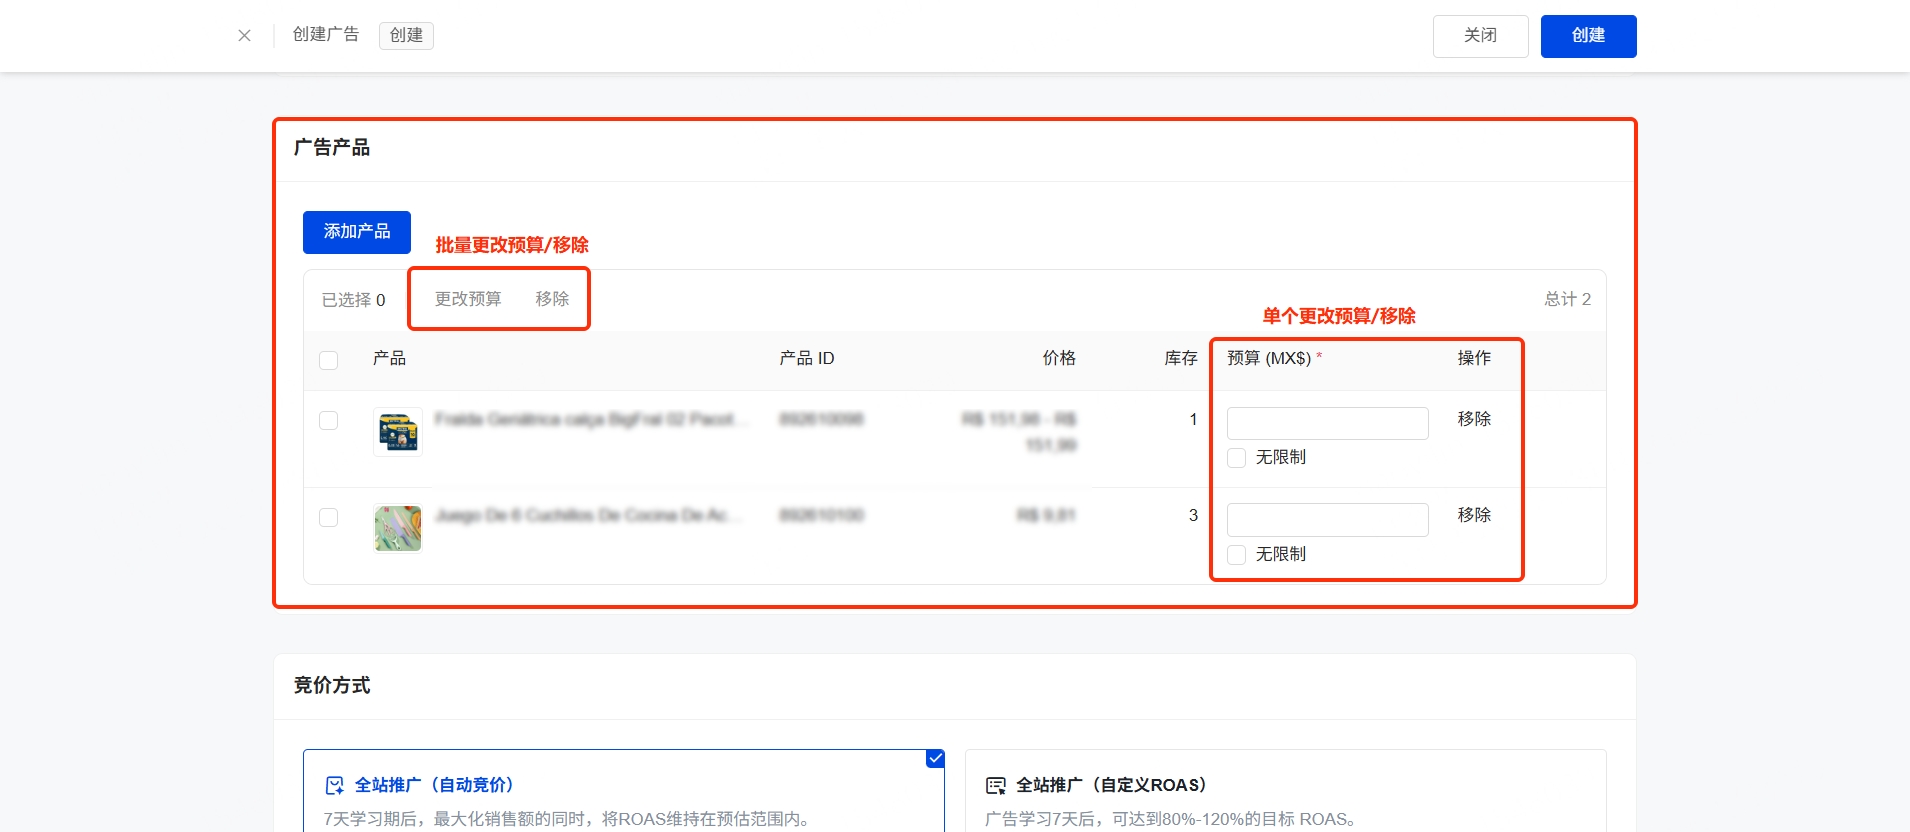Click the 关闭 button

coord(1480,36)
